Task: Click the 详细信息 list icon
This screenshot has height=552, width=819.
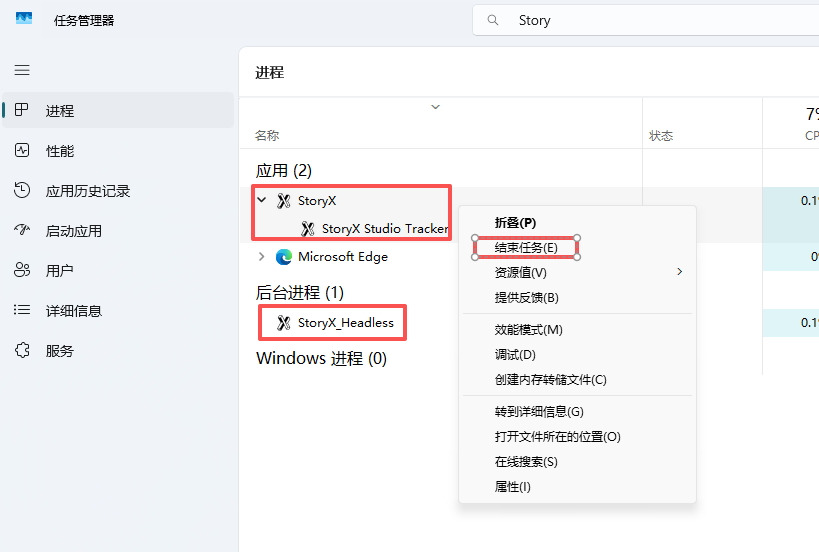Action: tap(22, 310)
